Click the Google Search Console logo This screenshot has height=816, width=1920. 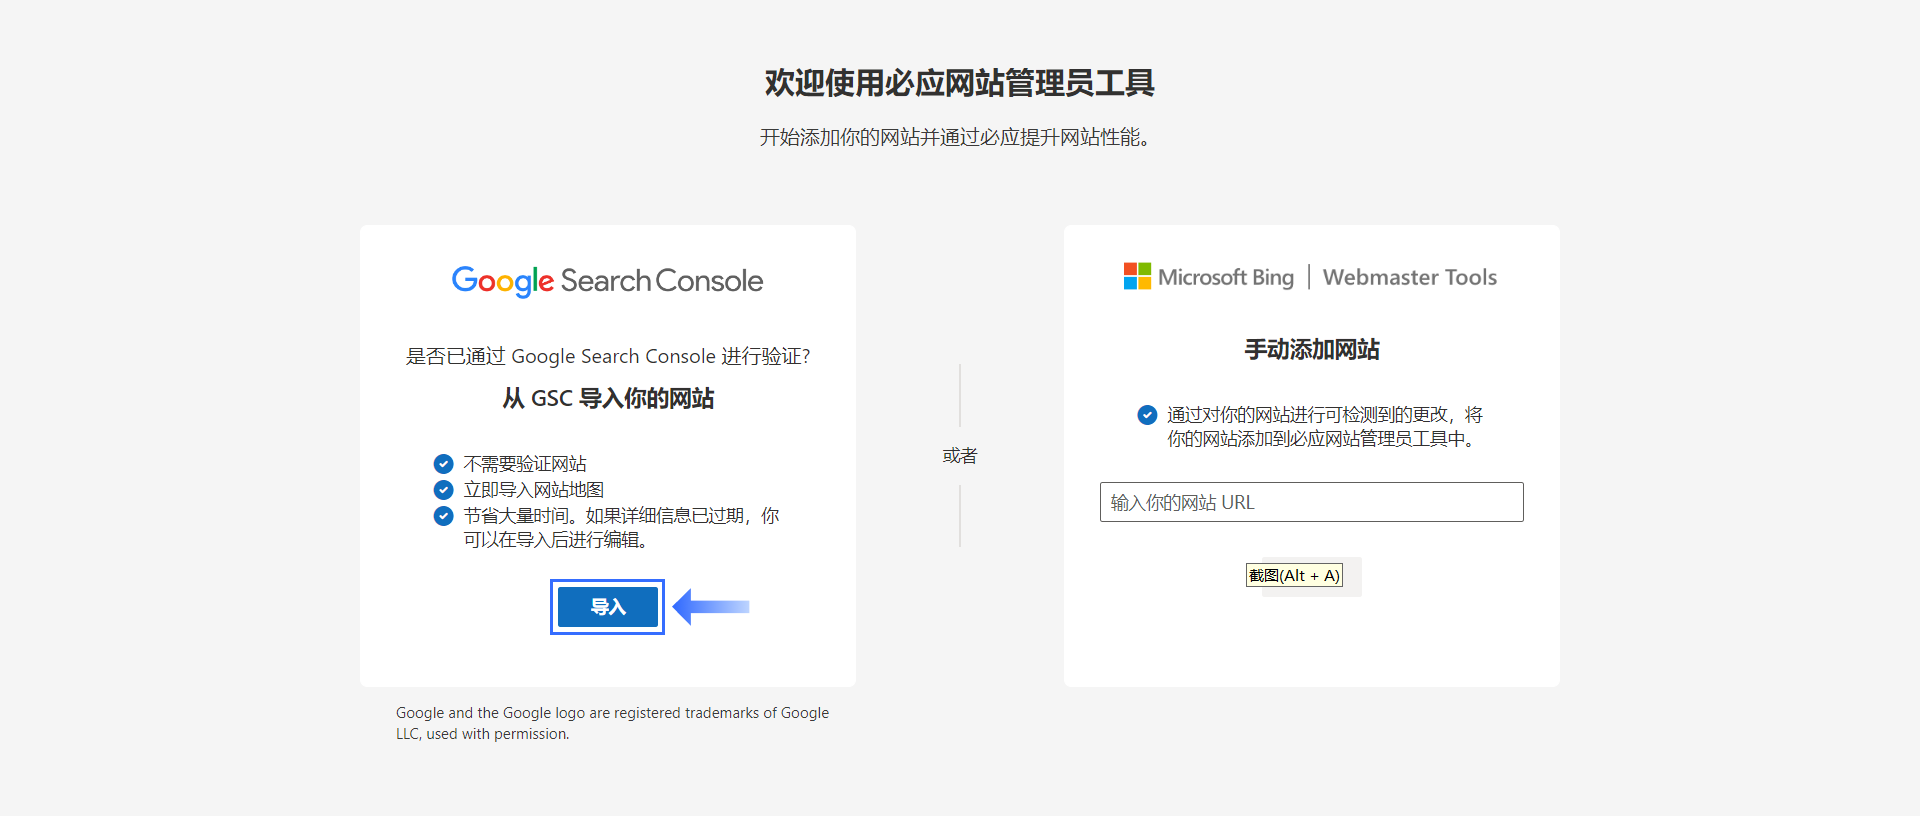(x=607, y=281)
